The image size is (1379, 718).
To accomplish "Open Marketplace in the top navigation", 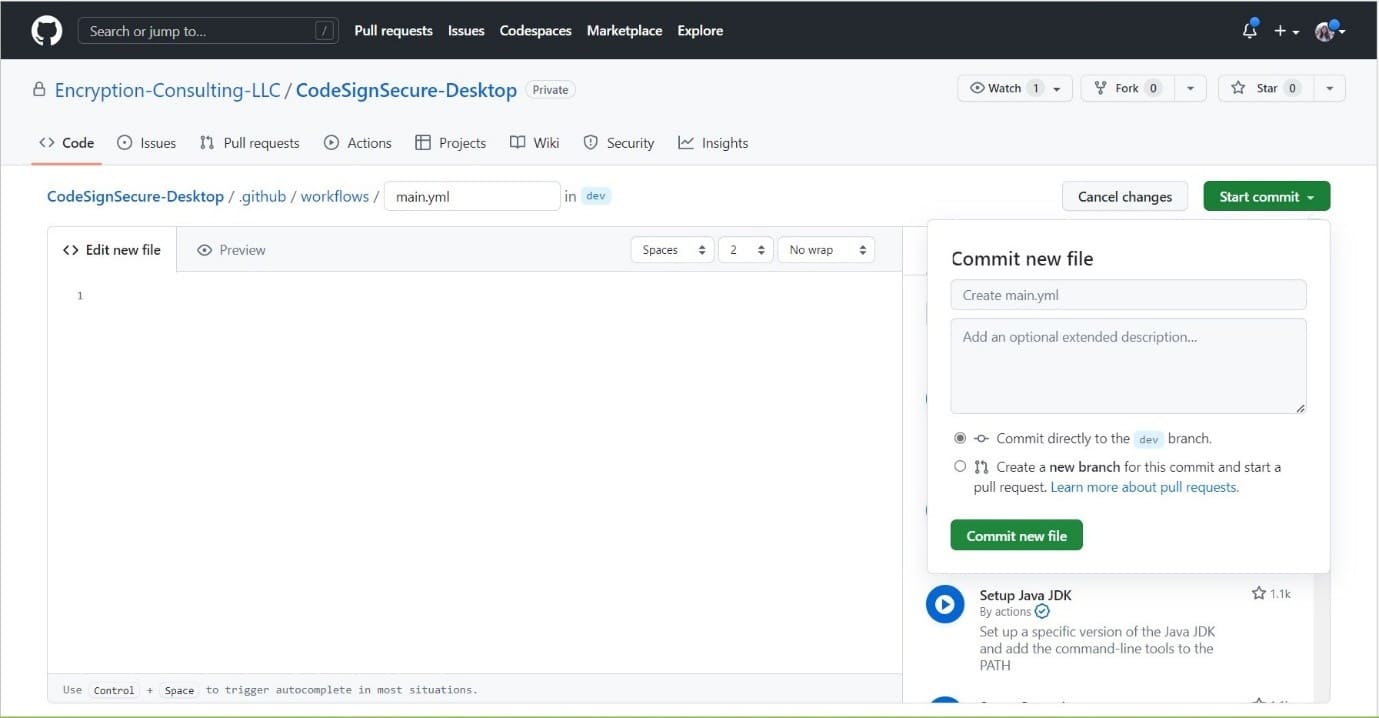I will [624, 31].
